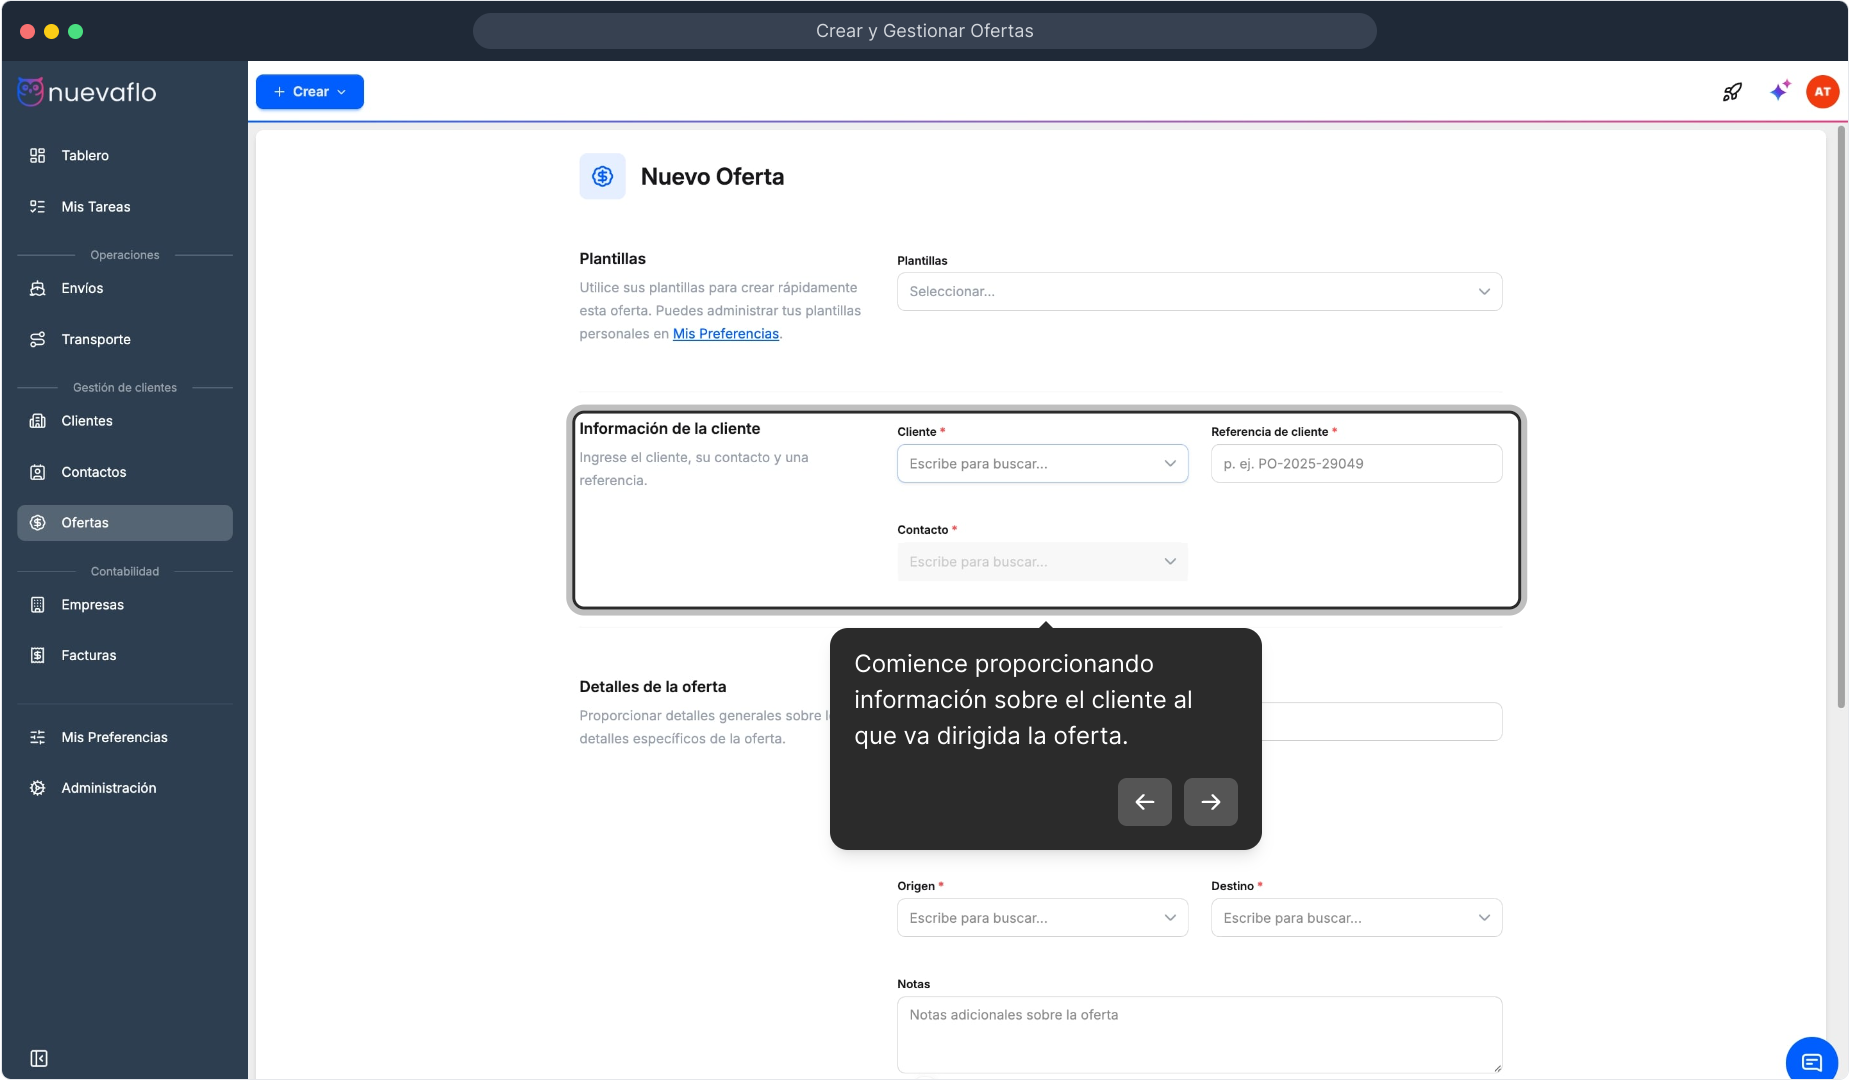Collapse the sidebar with the bottom-left icon

pos(39,1058)
